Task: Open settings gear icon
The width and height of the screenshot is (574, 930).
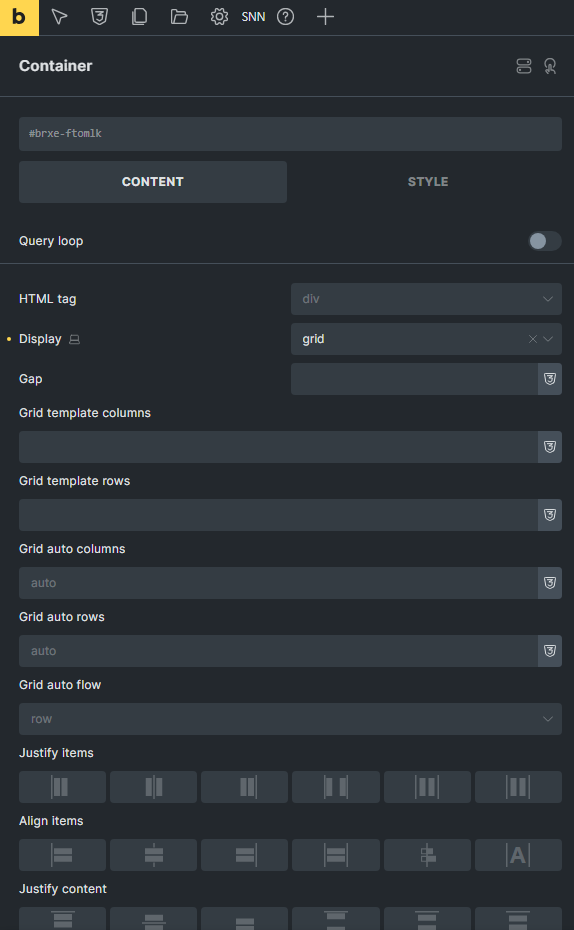Action: click(219, 17)
